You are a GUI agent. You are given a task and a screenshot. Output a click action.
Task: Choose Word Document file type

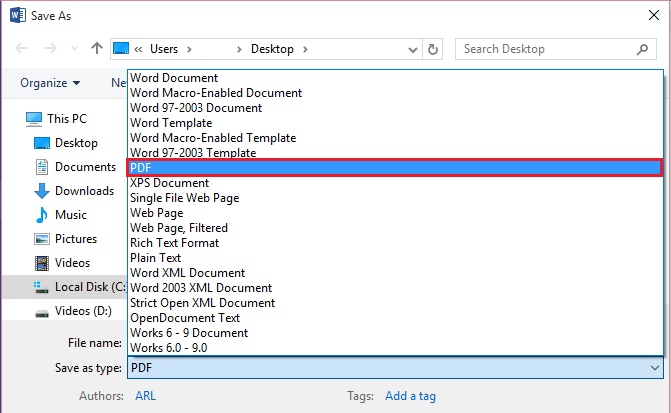395,78
